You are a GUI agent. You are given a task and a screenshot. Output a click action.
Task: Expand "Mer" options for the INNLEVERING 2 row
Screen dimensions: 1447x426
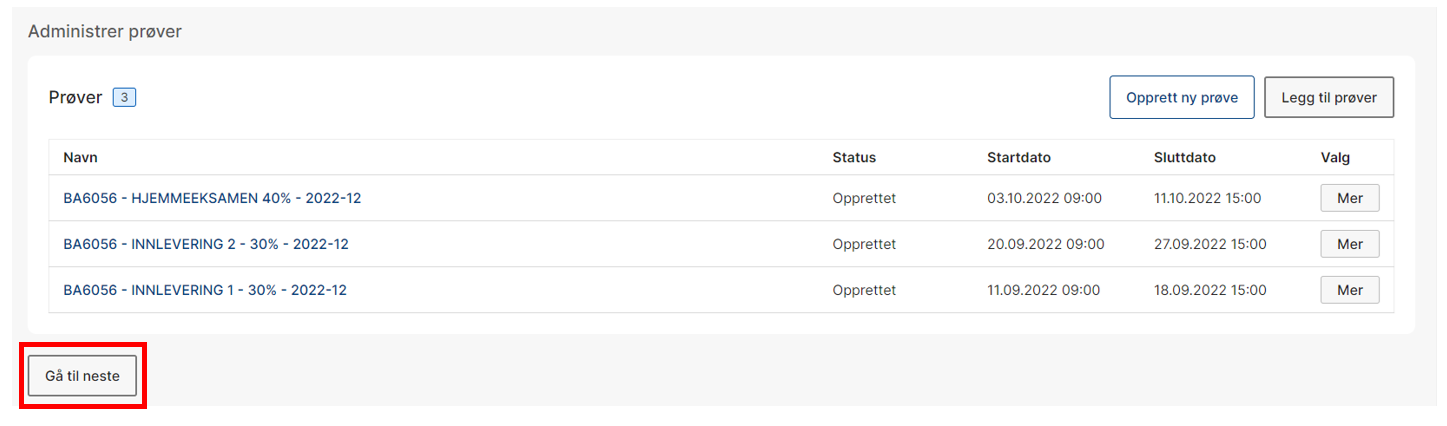pos(1349,244)
